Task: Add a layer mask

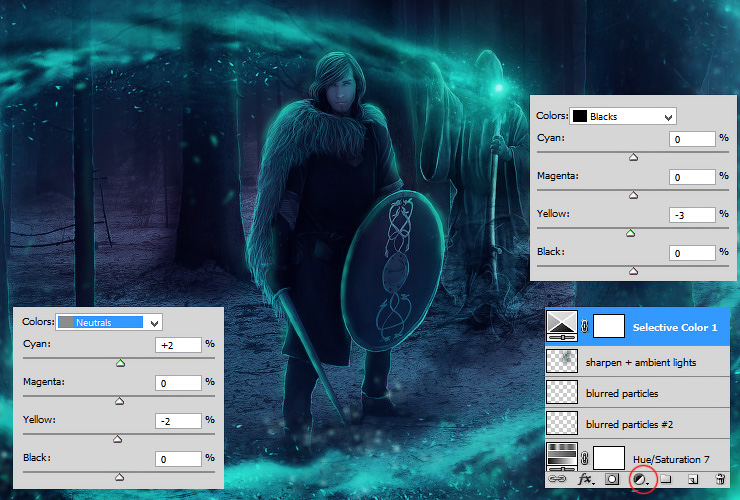Action: click(612, 479)
